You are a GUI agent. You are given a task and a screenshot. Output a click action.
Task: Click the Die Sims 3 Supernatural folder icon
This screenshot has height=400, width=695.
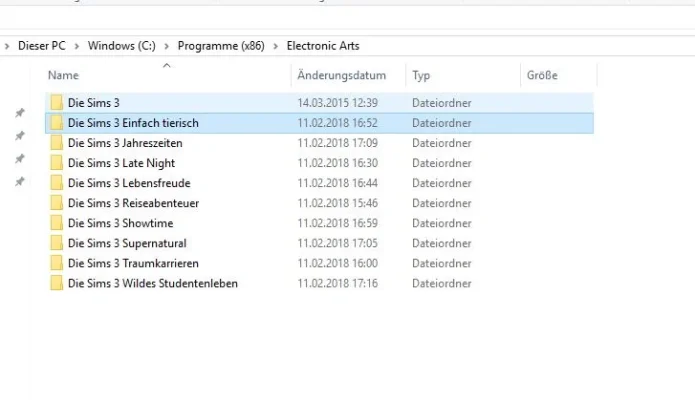coord(57,243)
